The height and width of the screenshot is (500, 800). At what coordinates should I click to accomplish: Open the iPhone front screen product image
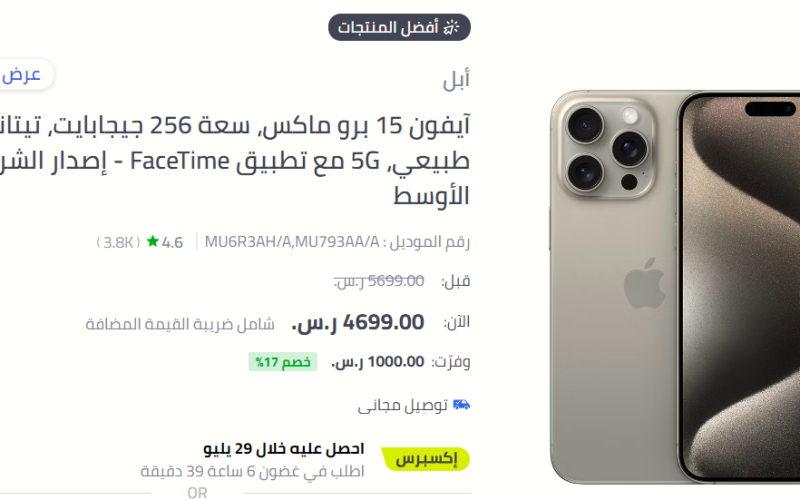click(739, 287)
